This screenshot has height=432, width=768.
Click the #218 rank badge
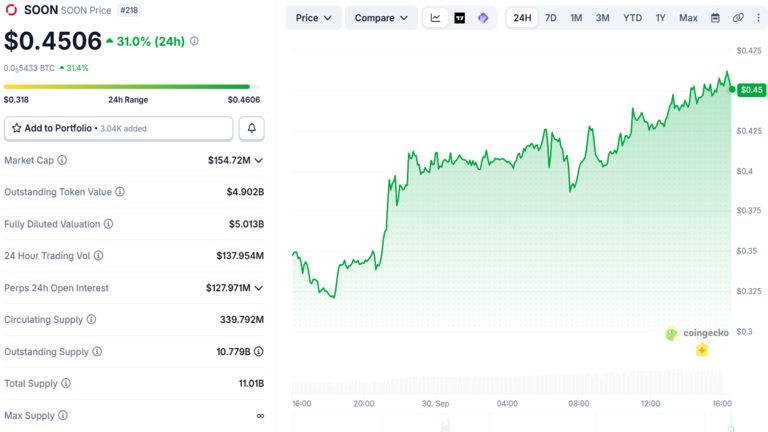click(129, 10)
